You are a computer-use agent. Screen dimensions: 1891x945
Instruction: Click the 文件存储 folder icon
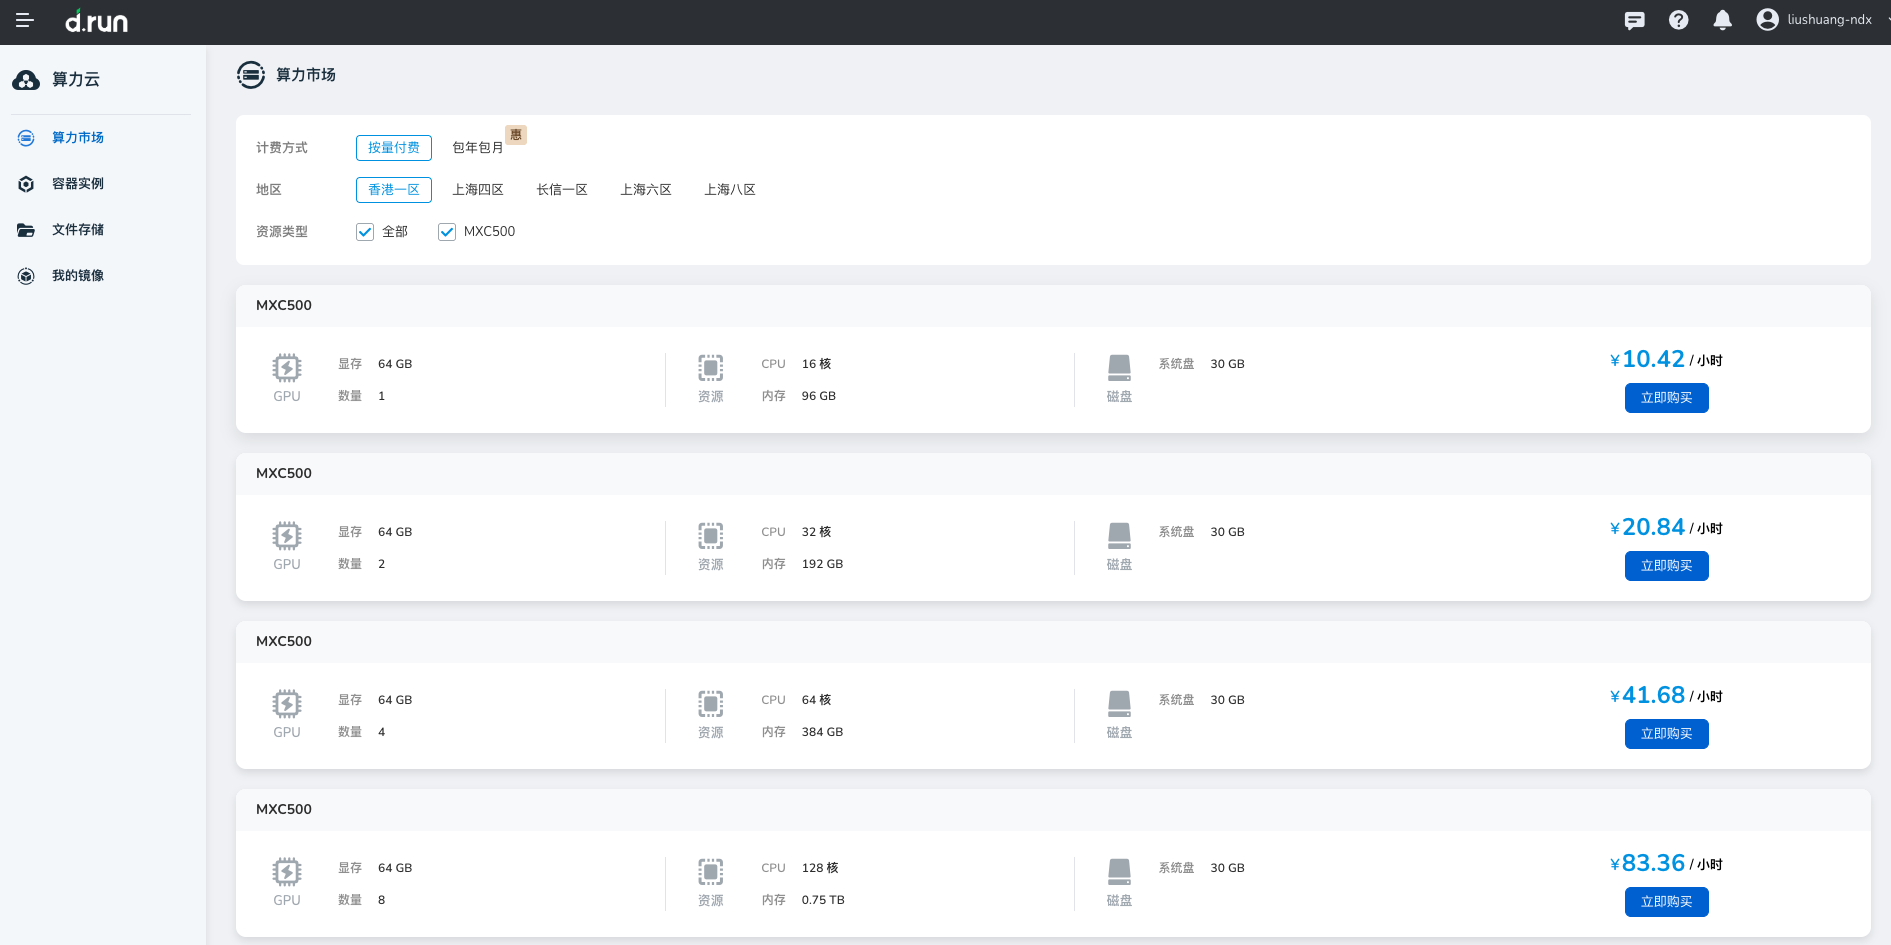[x=26, y=230]
